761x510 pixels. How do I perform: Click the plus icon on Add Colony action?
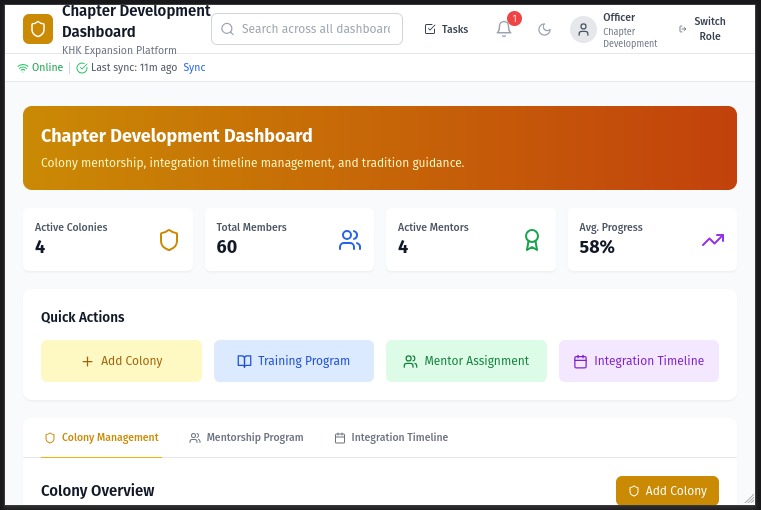[87, 362]
